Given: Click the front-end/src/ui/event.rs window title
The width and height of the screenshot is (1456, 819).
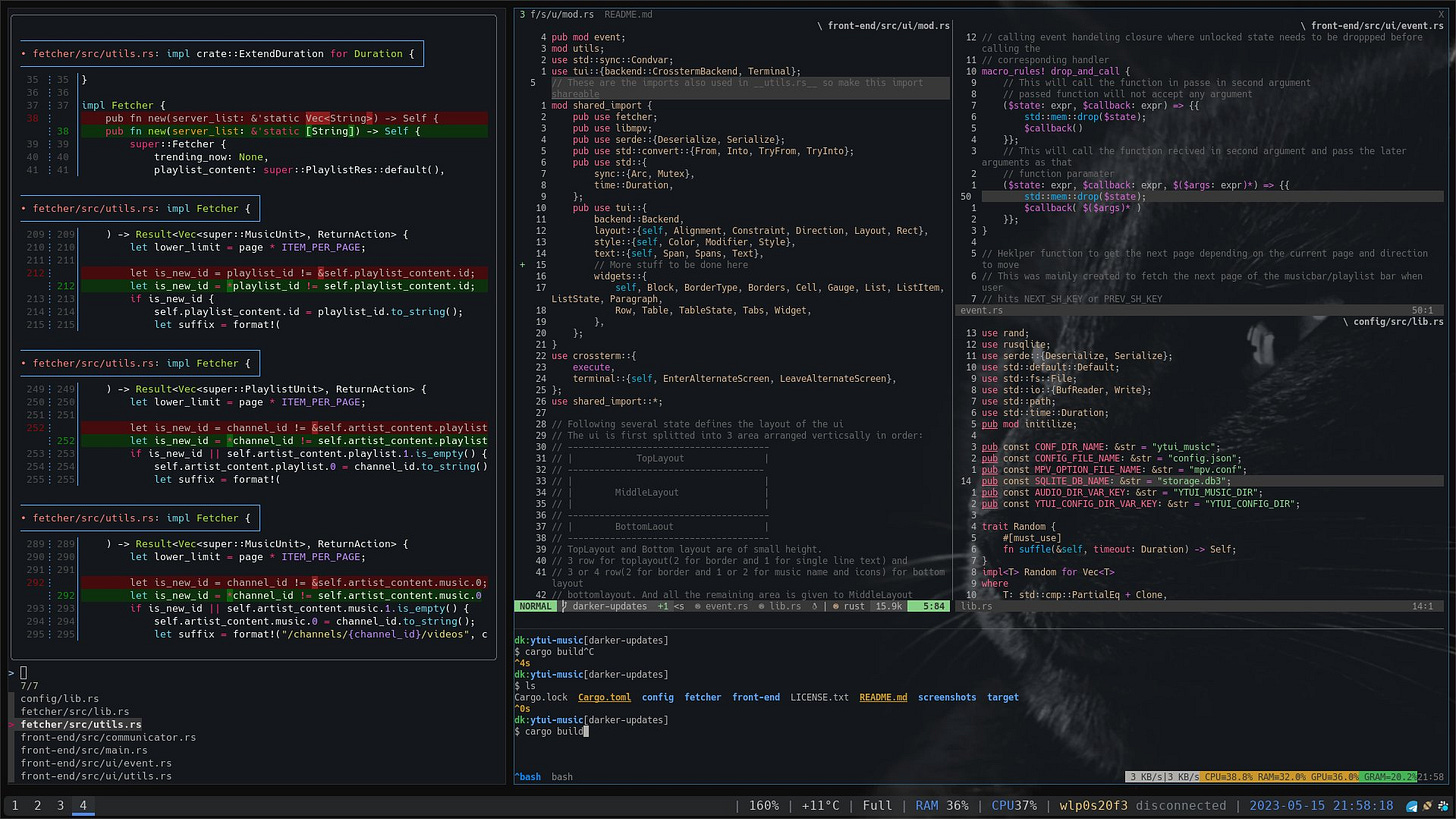Looking at the screenshot, I should pos(1372,26).
